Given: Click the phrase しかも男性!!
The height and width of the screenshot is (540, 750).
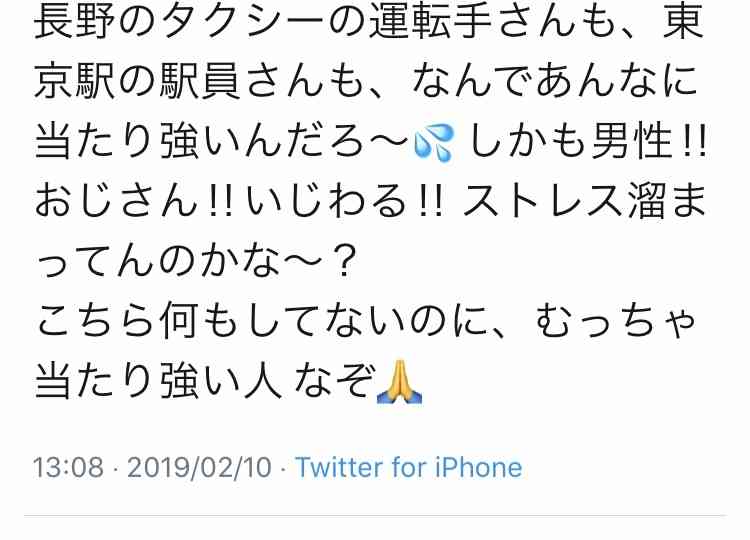Looking at the screenshot, I should 588,142.
